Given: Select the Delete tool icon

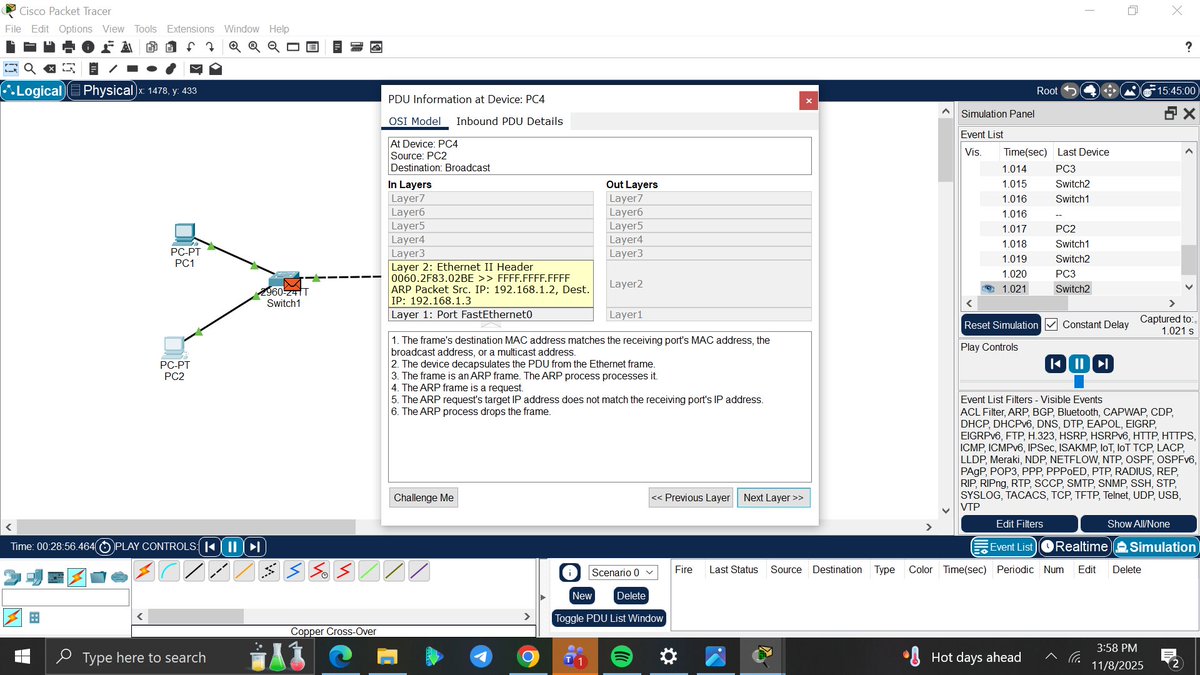Looking at the screenshot, I should (x=49, y=68).
